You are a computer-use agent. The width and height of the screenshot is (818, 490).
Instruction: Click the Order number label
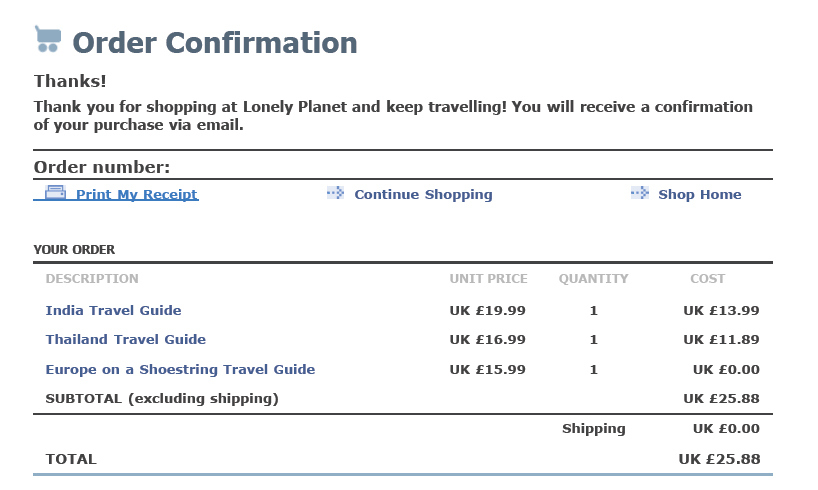(x=102, y=167)
